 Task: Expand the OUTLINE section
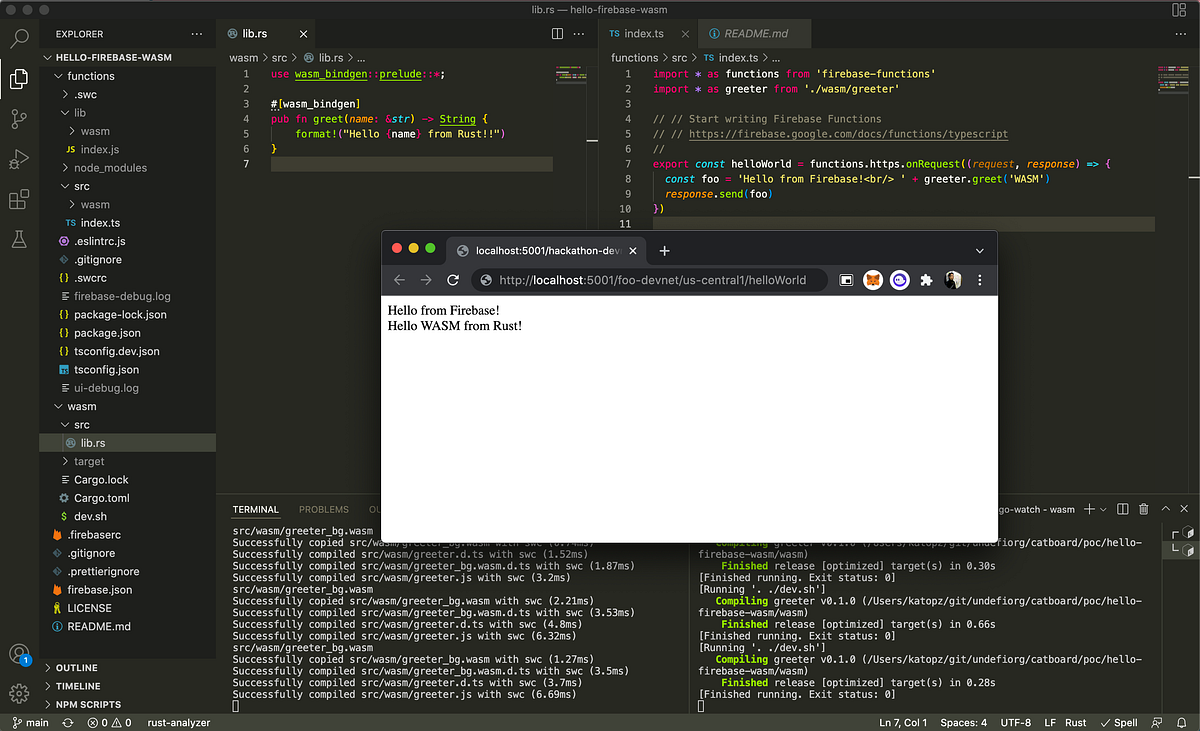pyautogui.click(x=77, y=668)
